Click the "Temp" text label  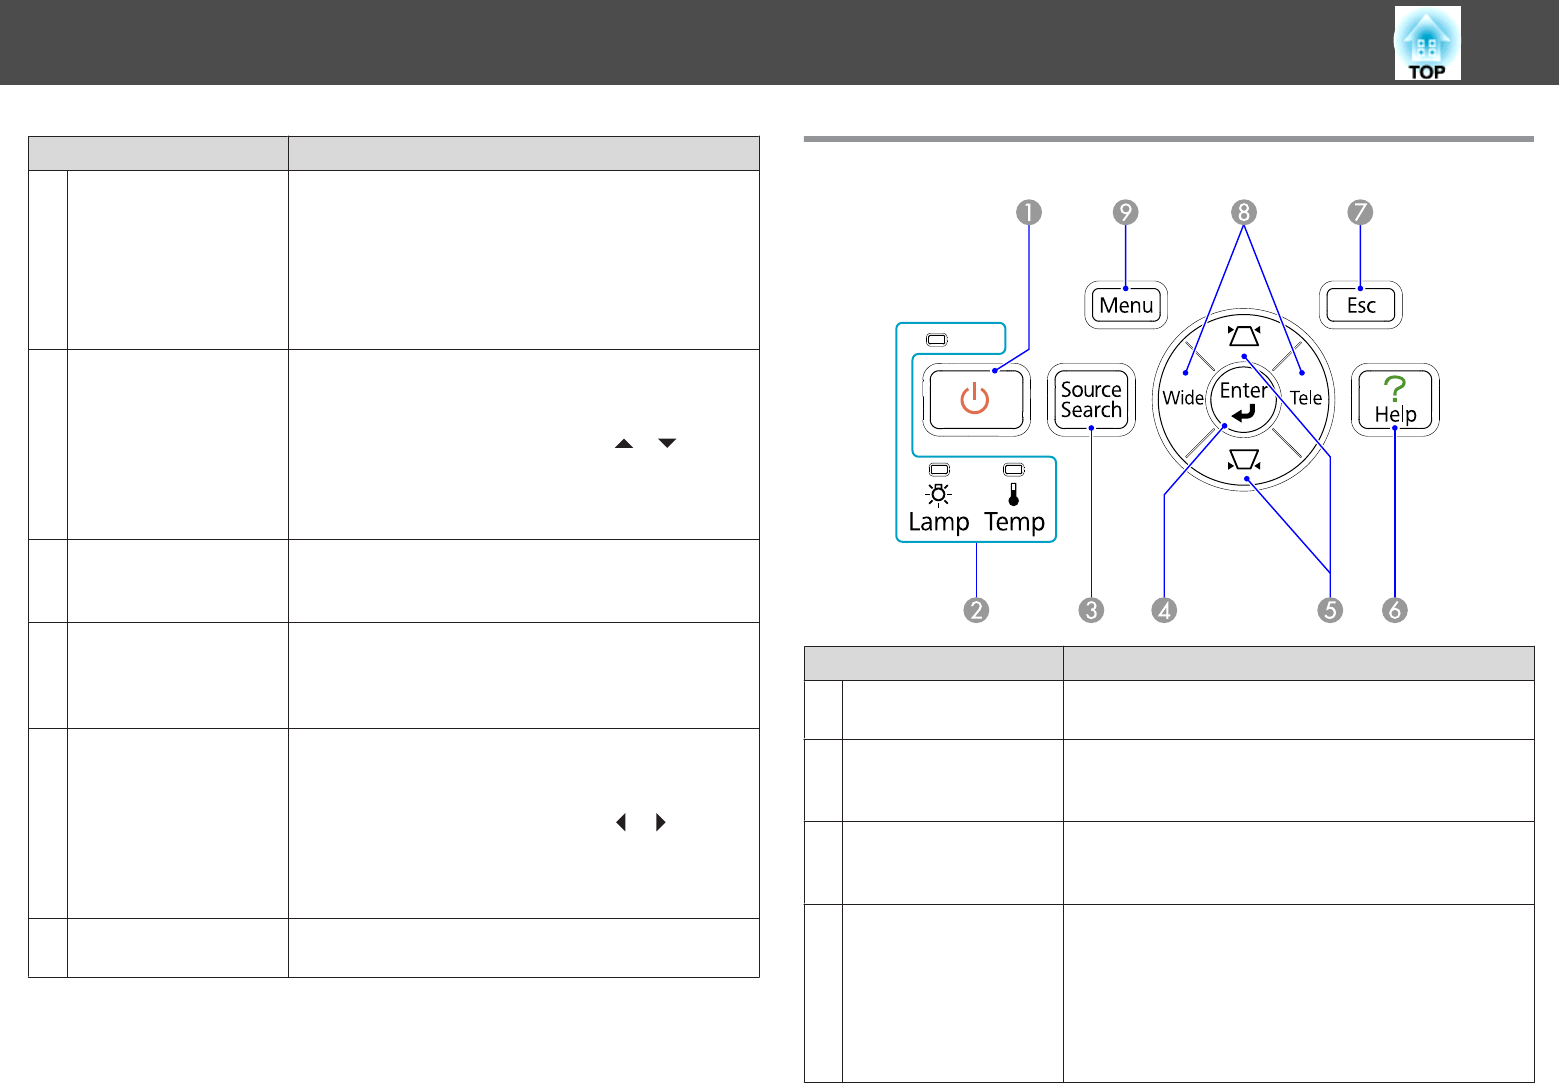tap(1014, 522)
